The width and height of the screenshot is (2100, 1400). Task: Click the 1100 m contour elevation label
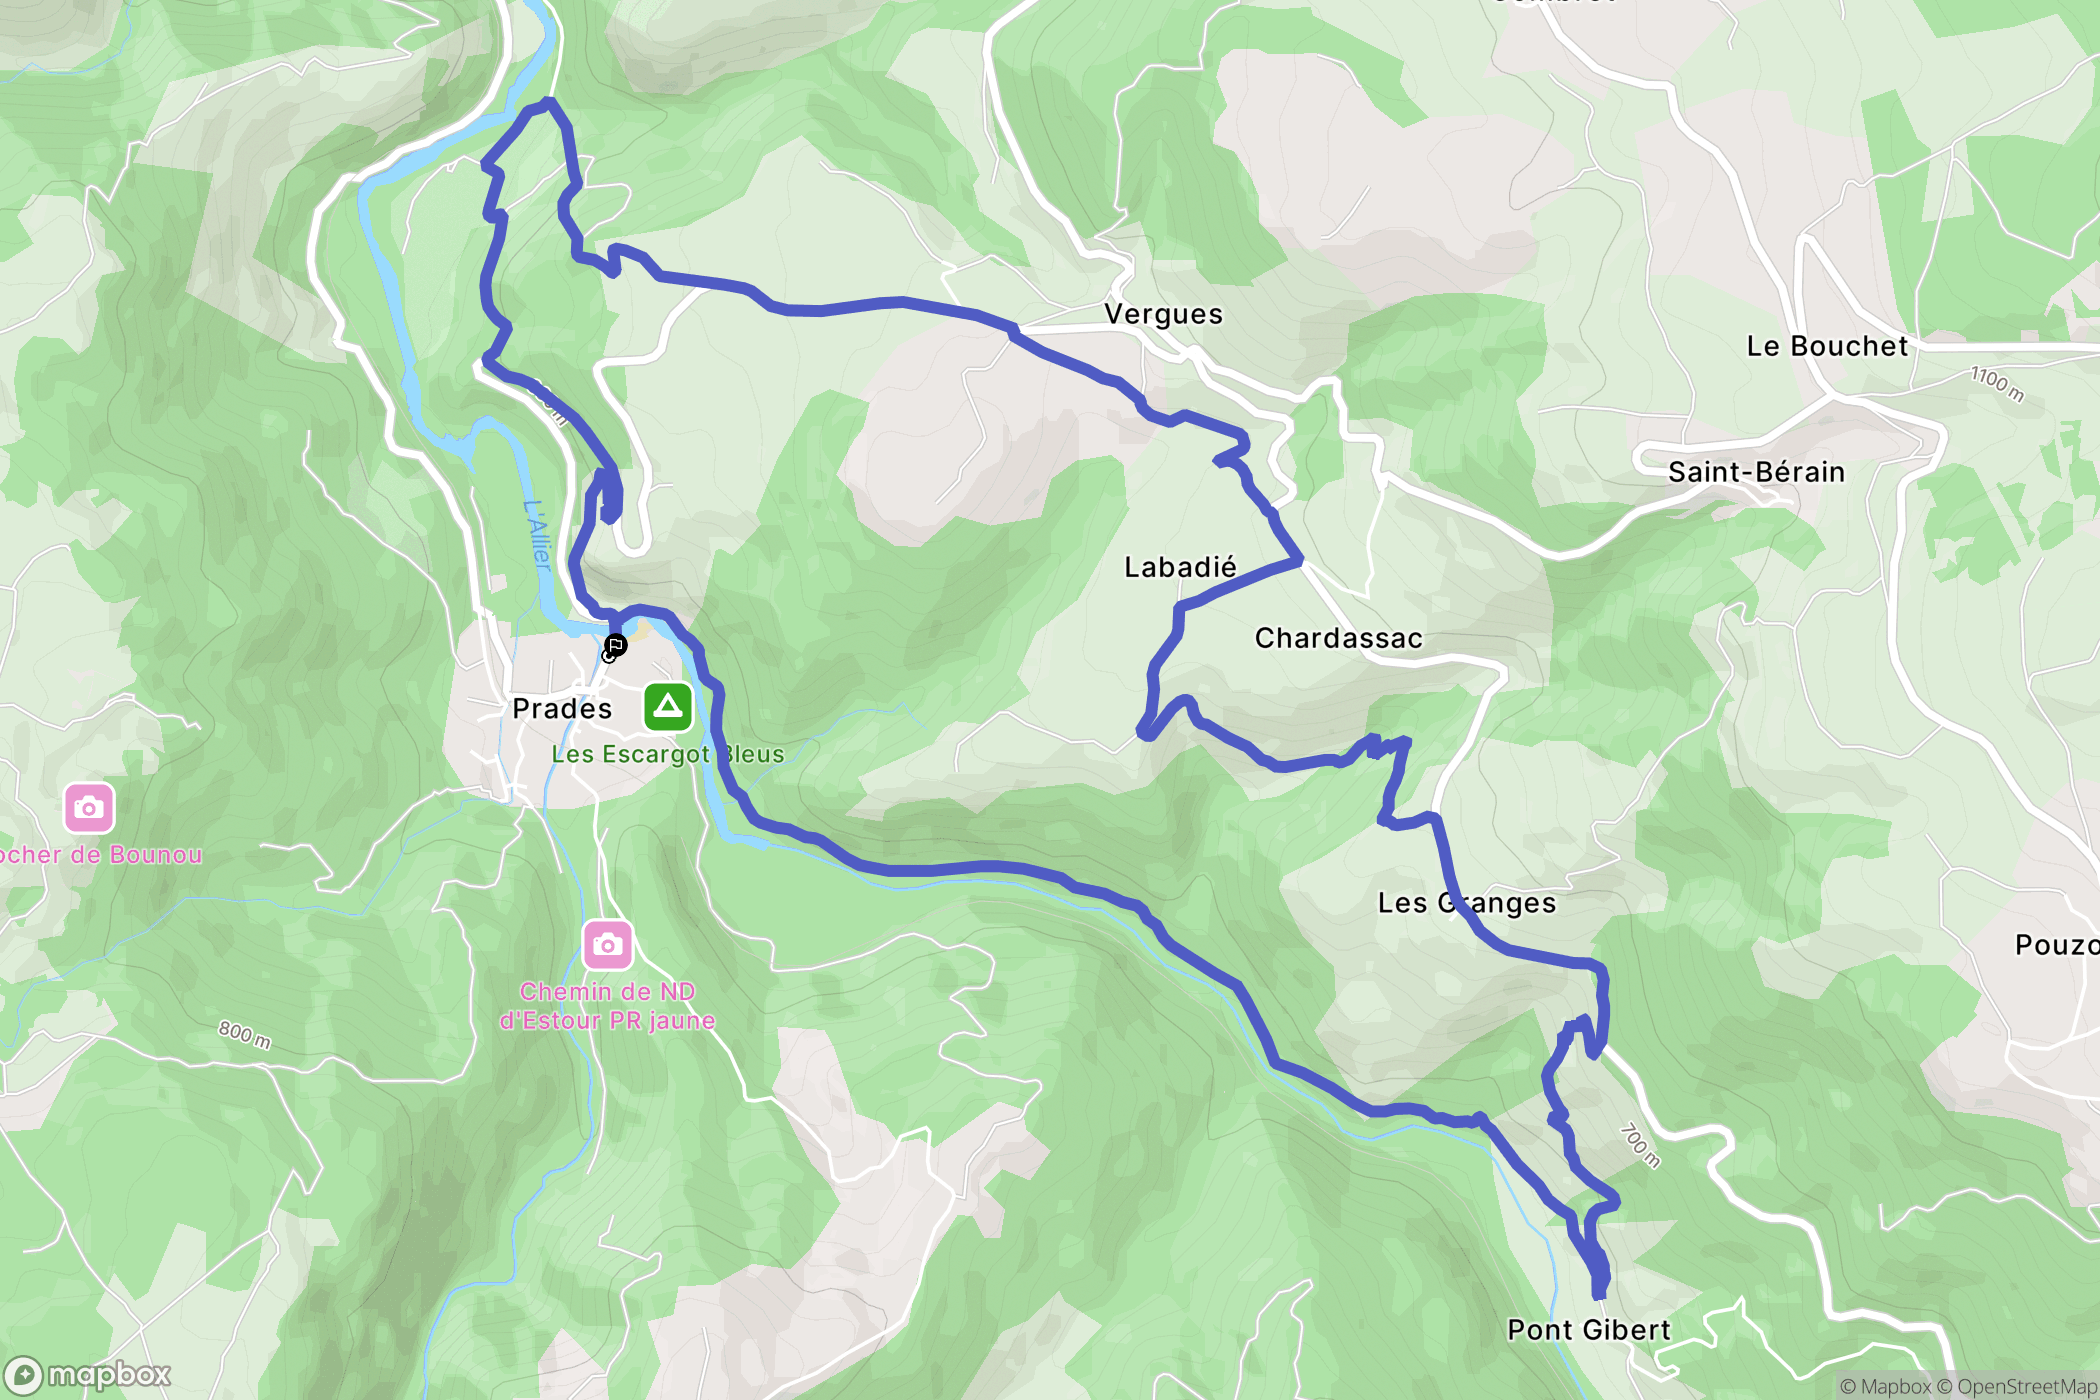click(x=1998, y=384)
